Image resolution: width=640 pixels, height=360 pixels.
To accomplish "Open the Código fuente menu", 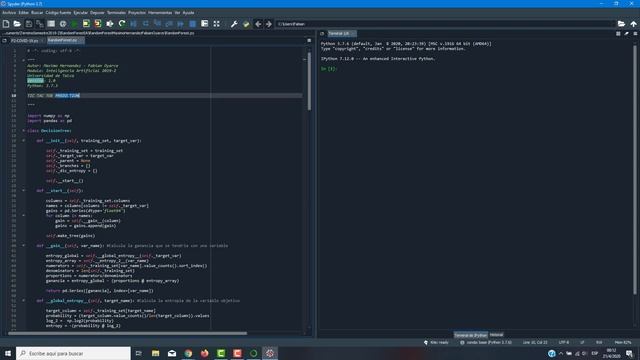I will pos(58,13).
